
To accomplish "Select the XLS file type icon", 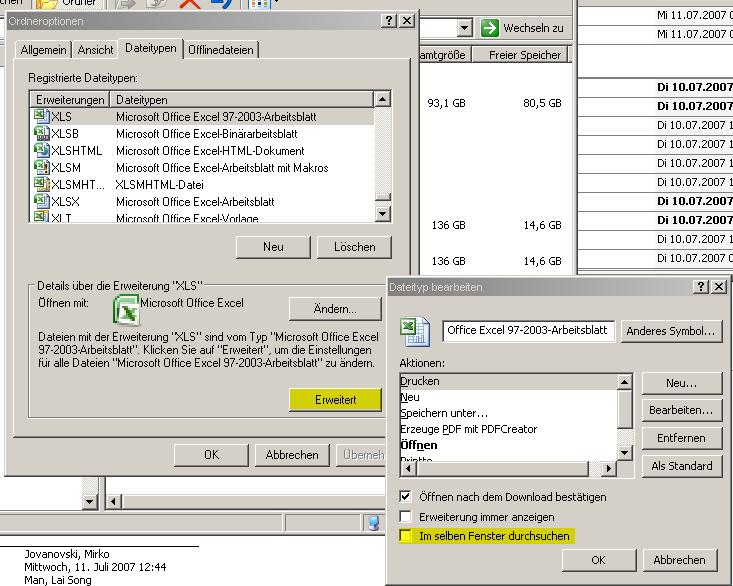I will coord(42,116).
